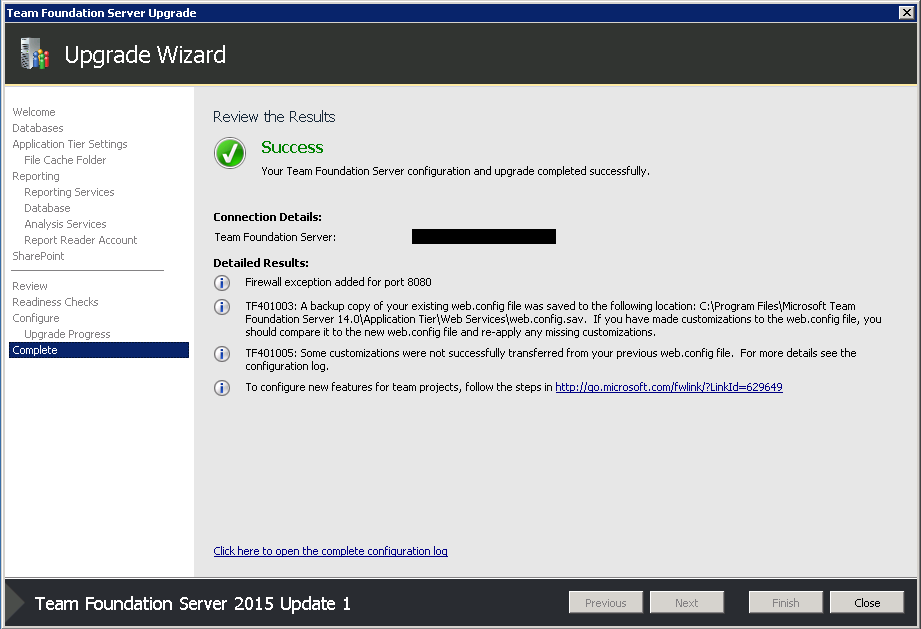The height and width of the screenshot is (629, 921).
Task: Select Upgrade Progress in the sidebar
Action: [x=67, y=334]
